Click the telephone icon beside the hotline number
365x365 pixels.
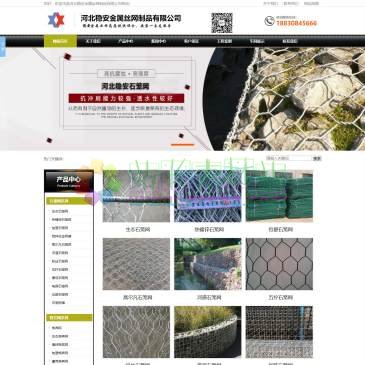[x=269, y=21]
